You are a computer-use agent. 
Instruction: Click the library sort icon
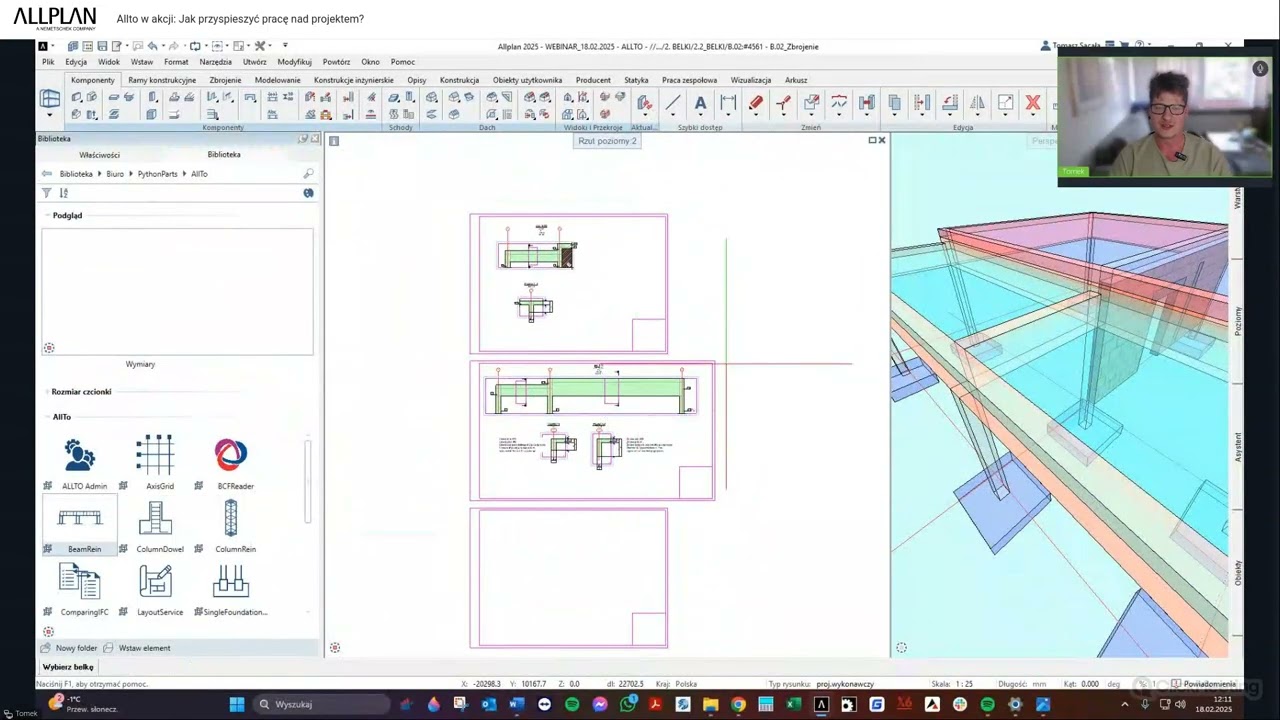63,193
